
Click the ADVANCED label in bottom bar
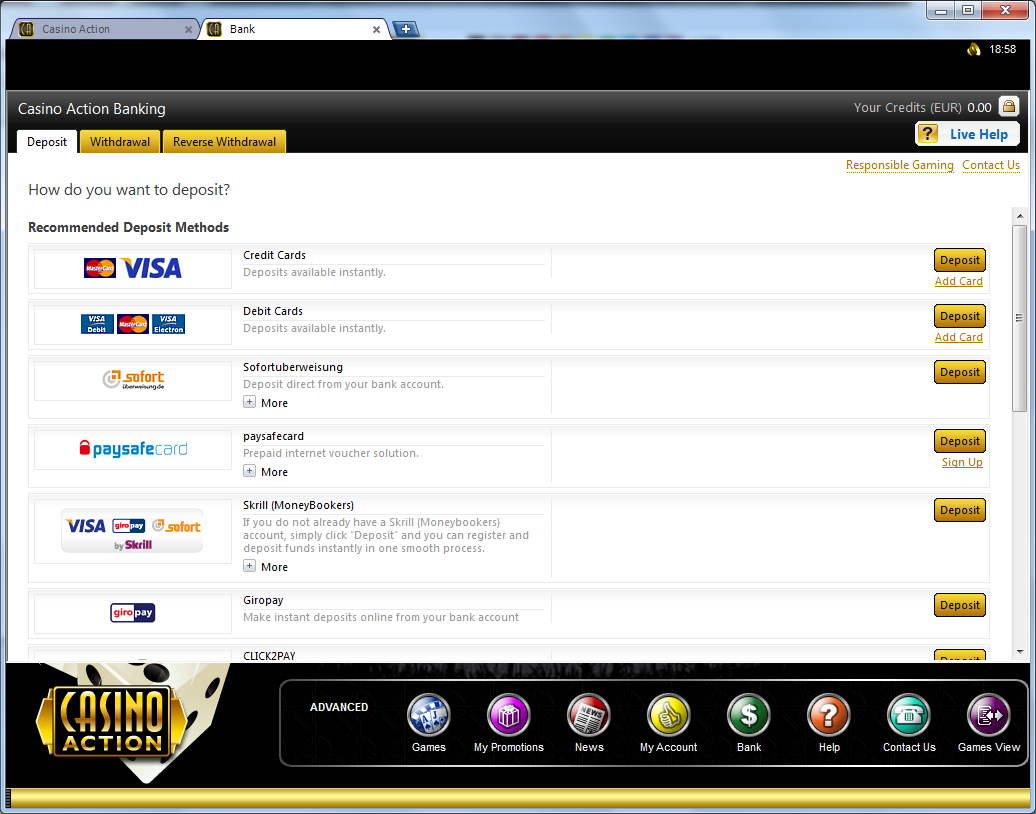pos(339,707)
